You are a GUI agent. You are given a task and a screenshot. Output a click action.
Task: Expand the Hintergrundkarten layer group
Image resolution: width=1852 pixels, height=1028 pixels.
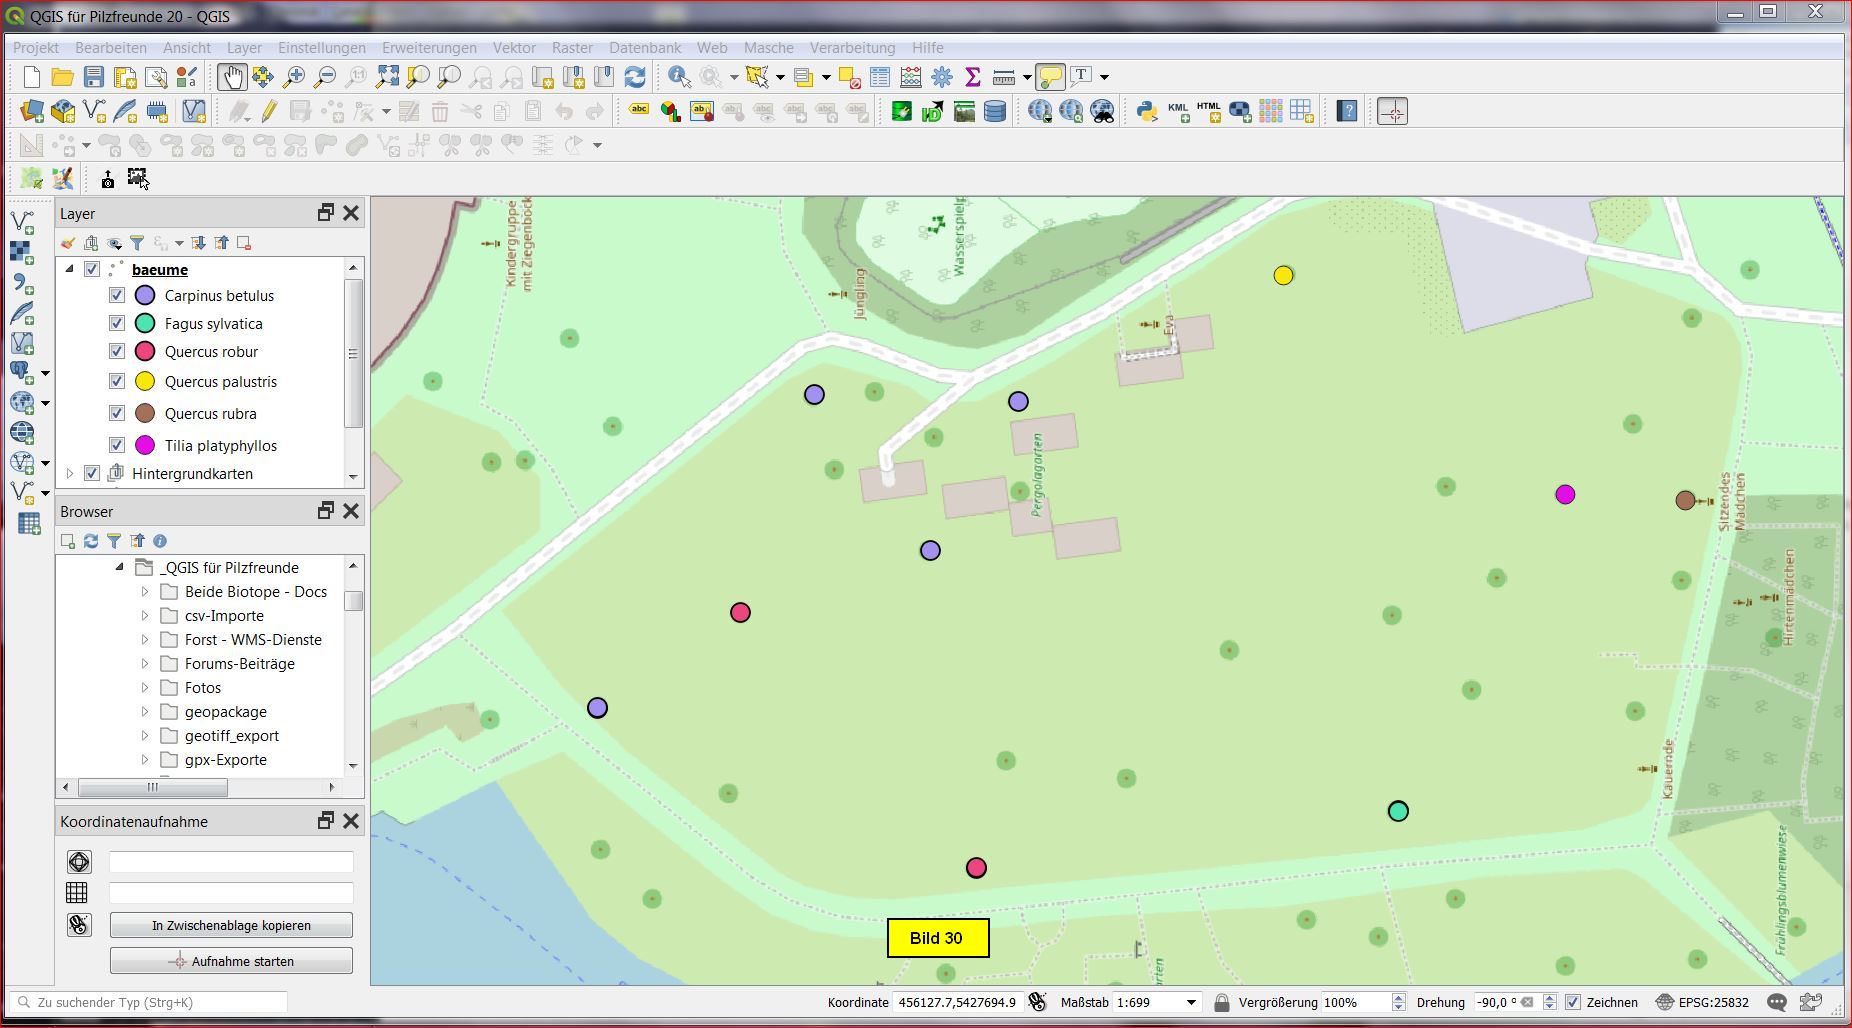[70, 474]
